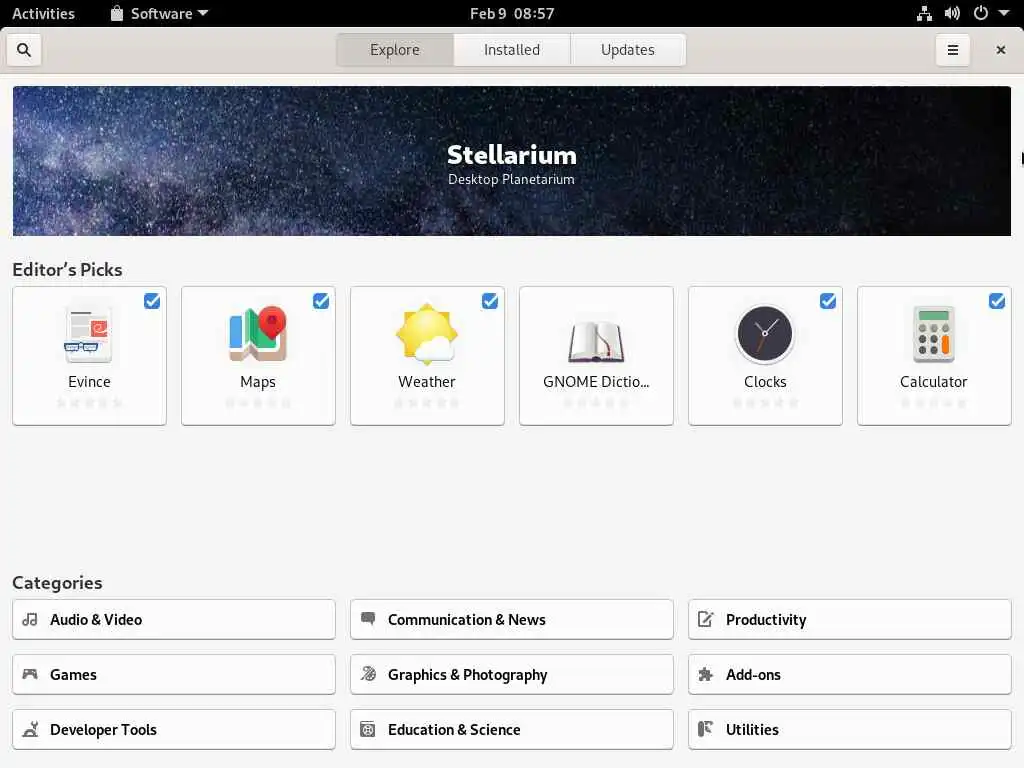Click the Audio & Video music note icon

tap(30, 619)
